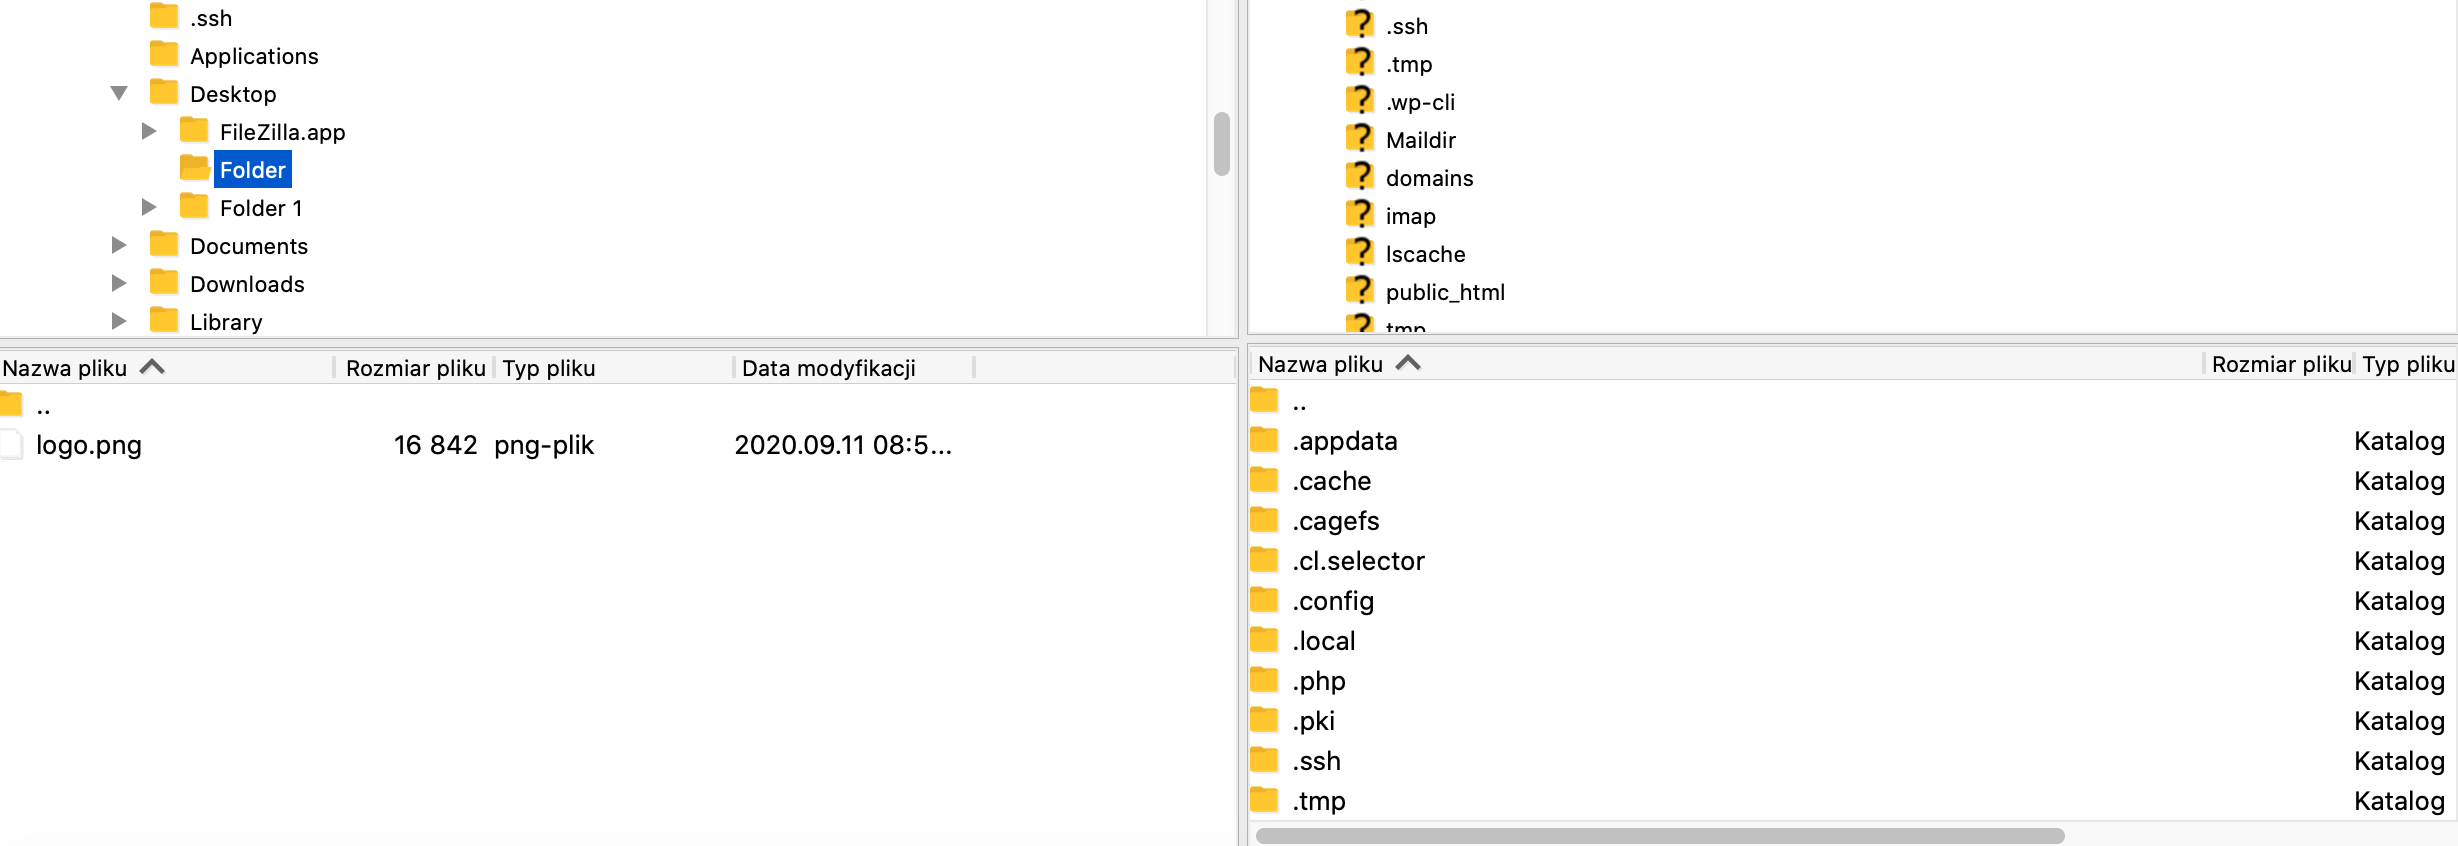Expand the FileZilla.app tree node
This screenshot has width=2458, height=846.
(x=149, y=132)
